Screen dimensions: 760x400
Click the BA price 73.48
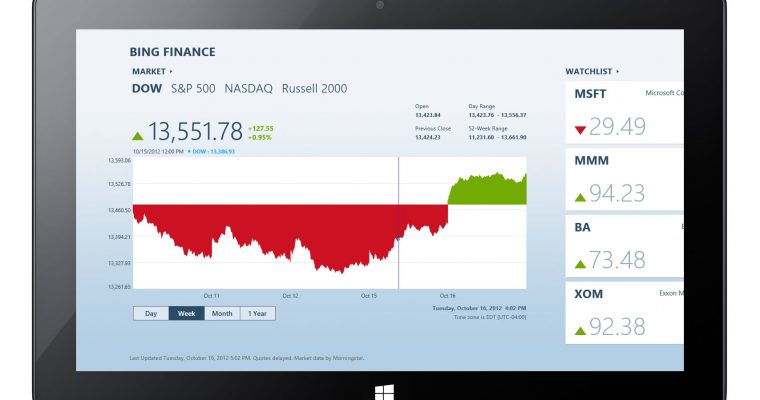point(617,261)
